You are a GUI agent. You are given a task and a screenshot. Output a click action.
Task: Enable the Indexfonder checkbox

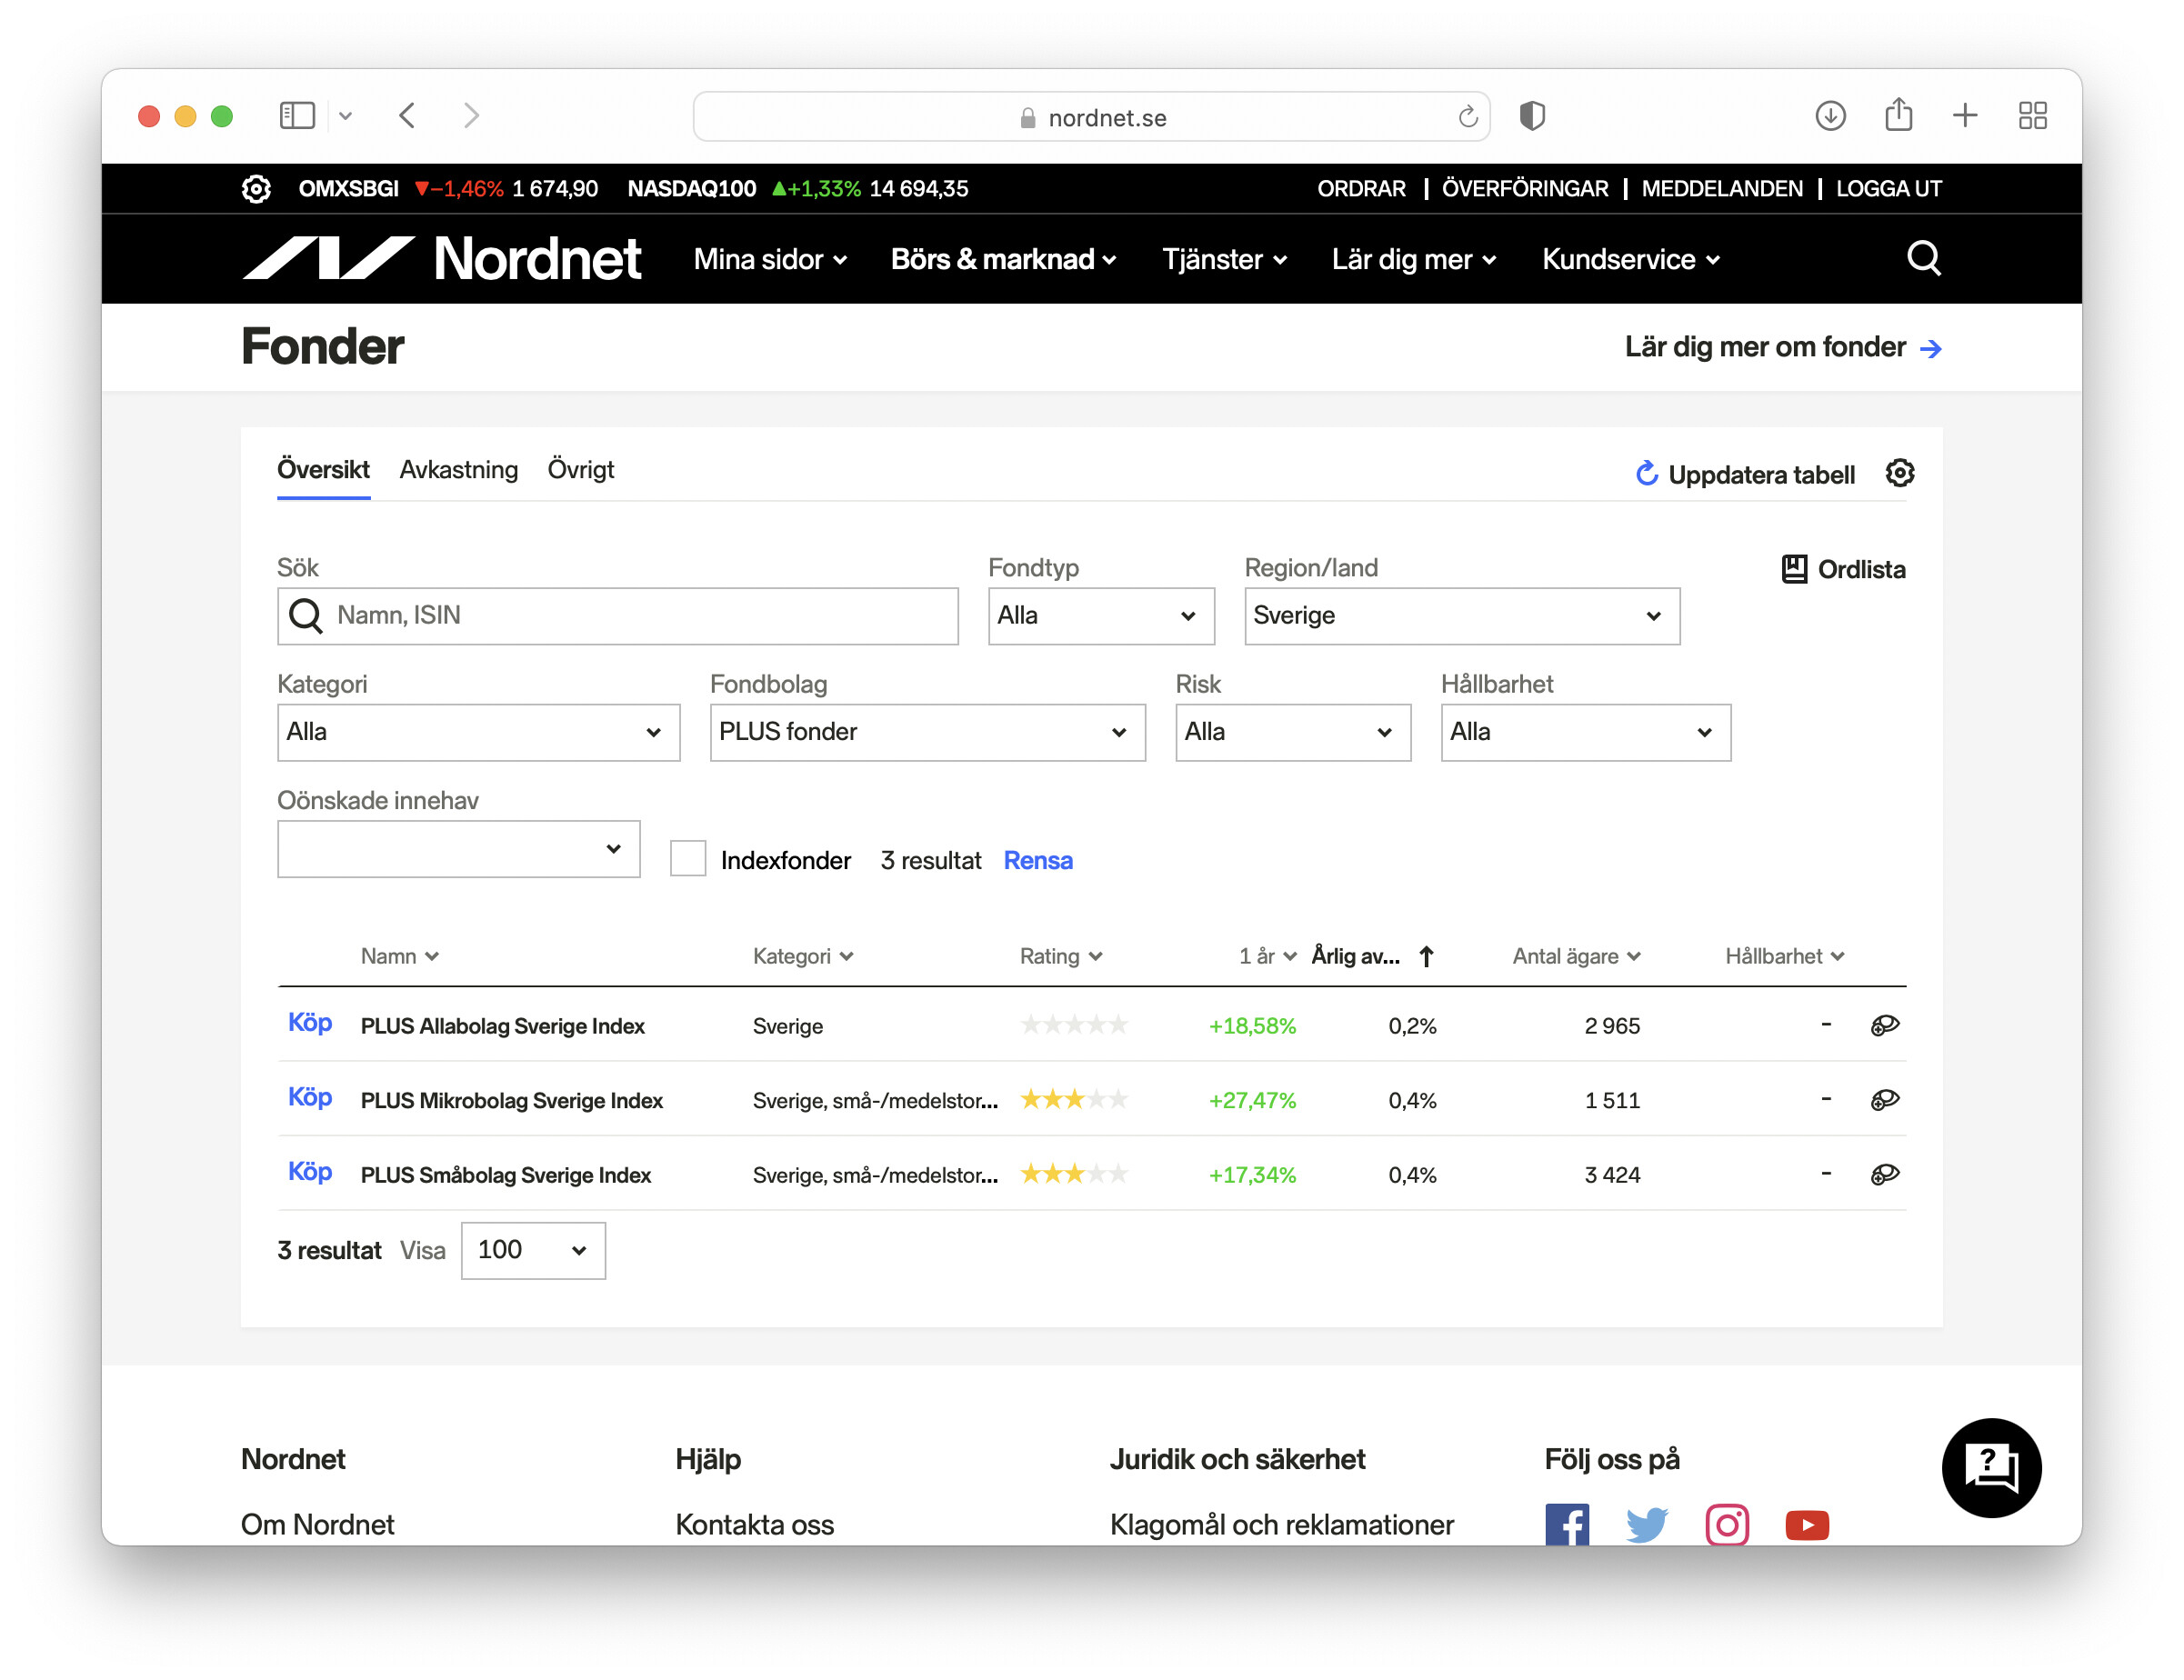[x=687, y=859]
